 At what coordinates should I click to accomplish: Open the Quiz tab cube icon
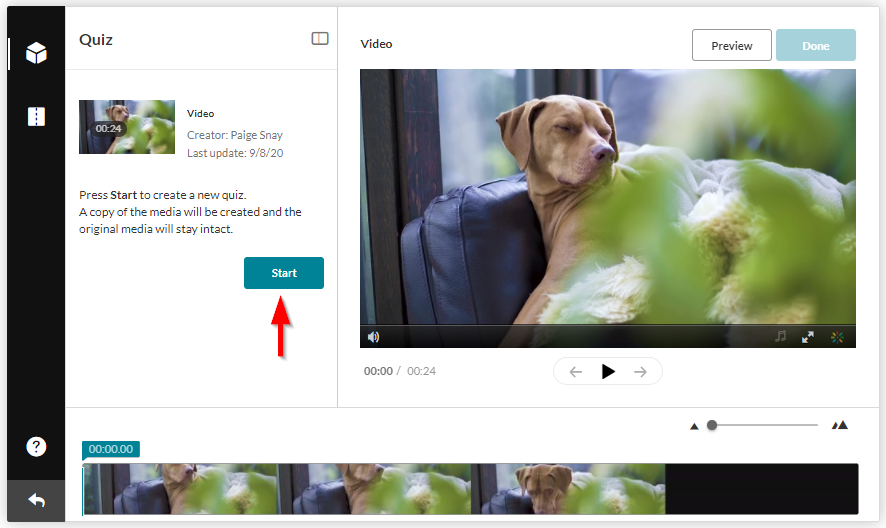tap(36, 53)
